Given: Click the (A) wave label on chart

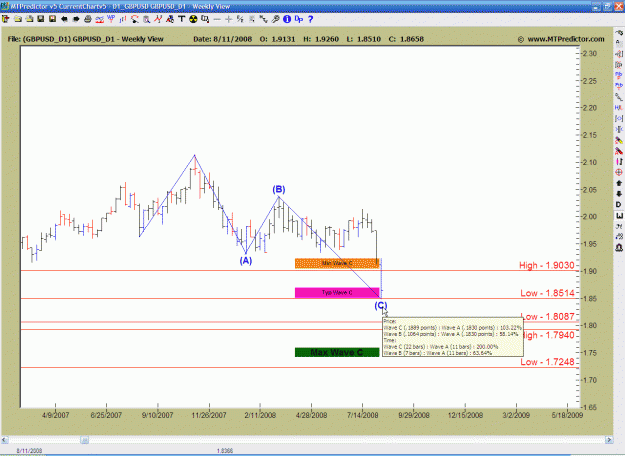Looking at the screenshot, I should [x=246, y=261].
